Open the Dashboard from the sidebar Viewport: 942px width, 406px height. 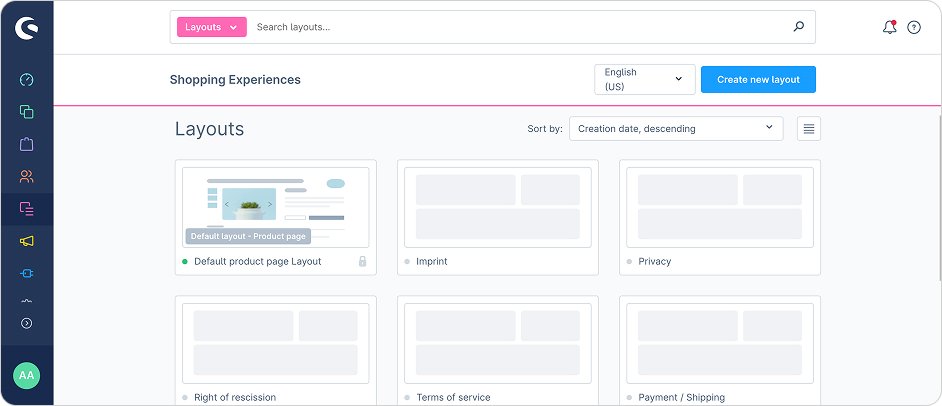[x=27, y=80]
